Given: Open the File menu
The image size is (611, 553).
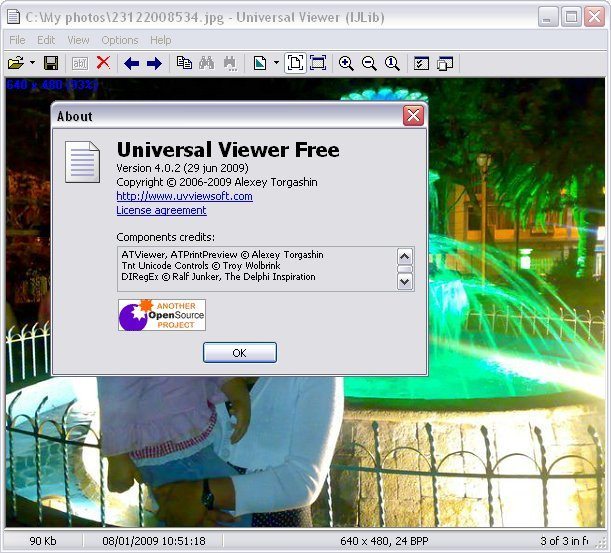Looking at the screenshot, I should pyautogui.click(x=18, y=40).
